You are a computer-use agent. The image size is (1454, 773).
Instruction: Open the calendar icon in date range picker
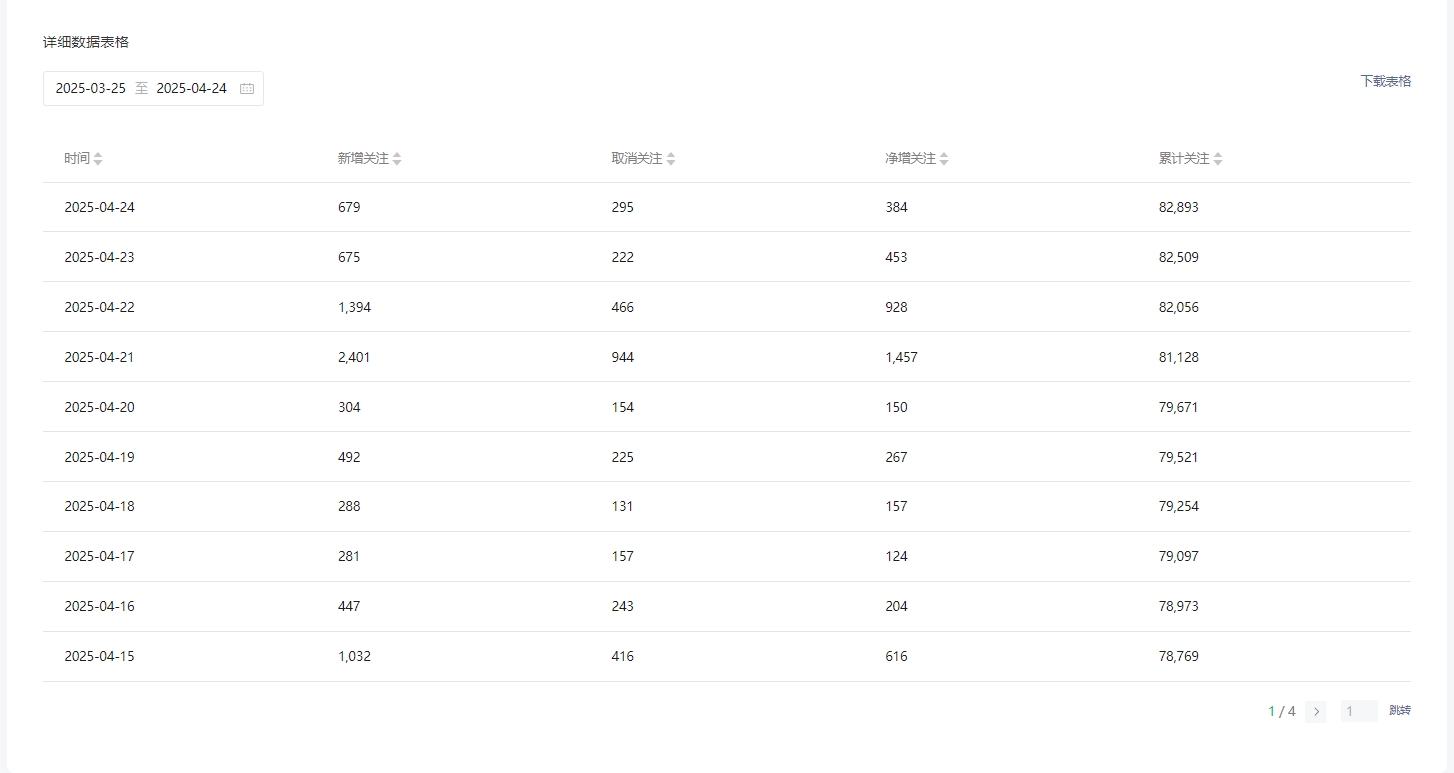(247, 88)
